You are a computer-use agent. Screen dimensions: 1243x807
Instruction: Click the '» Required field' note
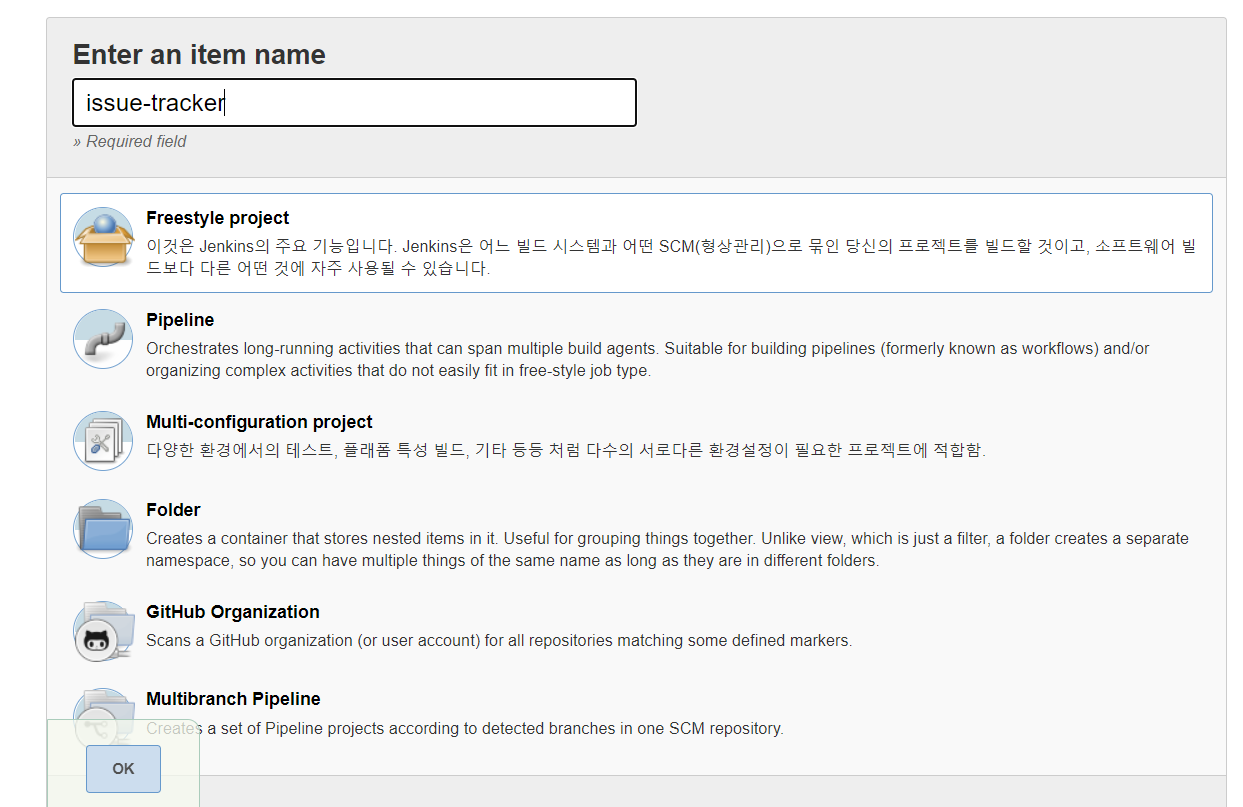pos(130,141)
